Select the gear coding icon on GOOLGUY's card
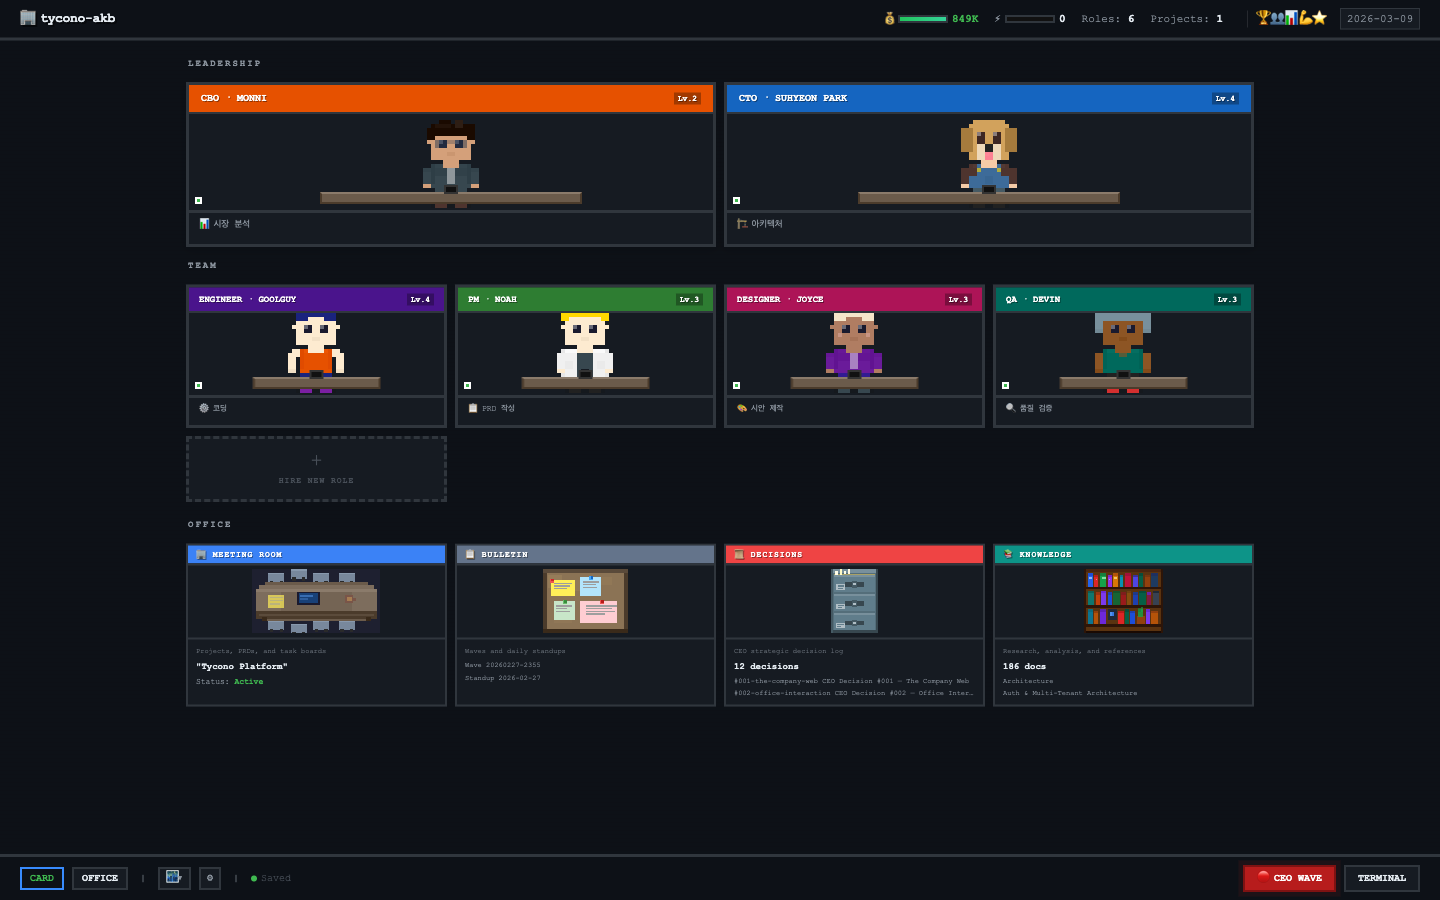The width and height of the screenshot is (1440, 900). pos(204,407)
